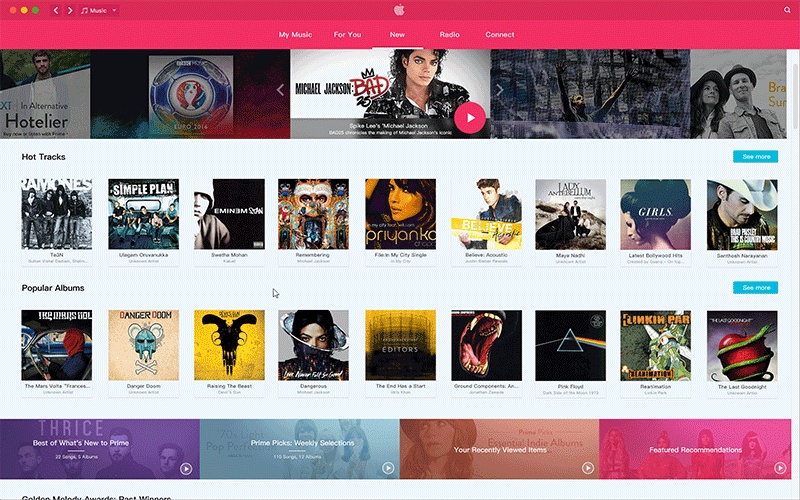This screenshot has height=500, width=800.
Task: Go to the Connect tab
Action: (x=499, y=35)
